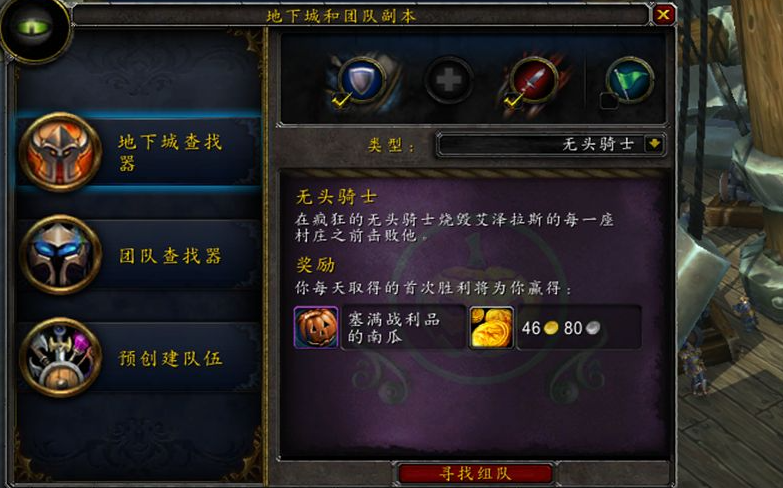Uncheck the damage role checkbox

(512, 100)
